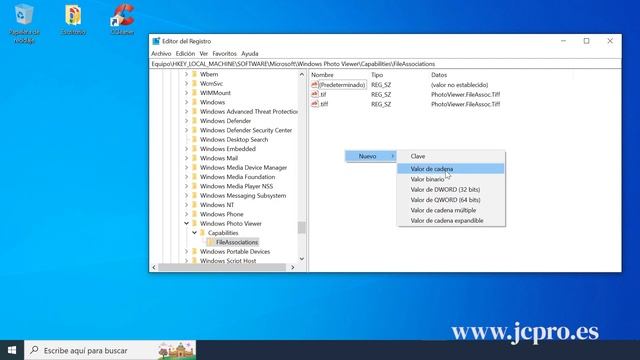Choose Valor de cadena from submenu
Viewport: 640px width, 360px height.
[x=451, y=169]
